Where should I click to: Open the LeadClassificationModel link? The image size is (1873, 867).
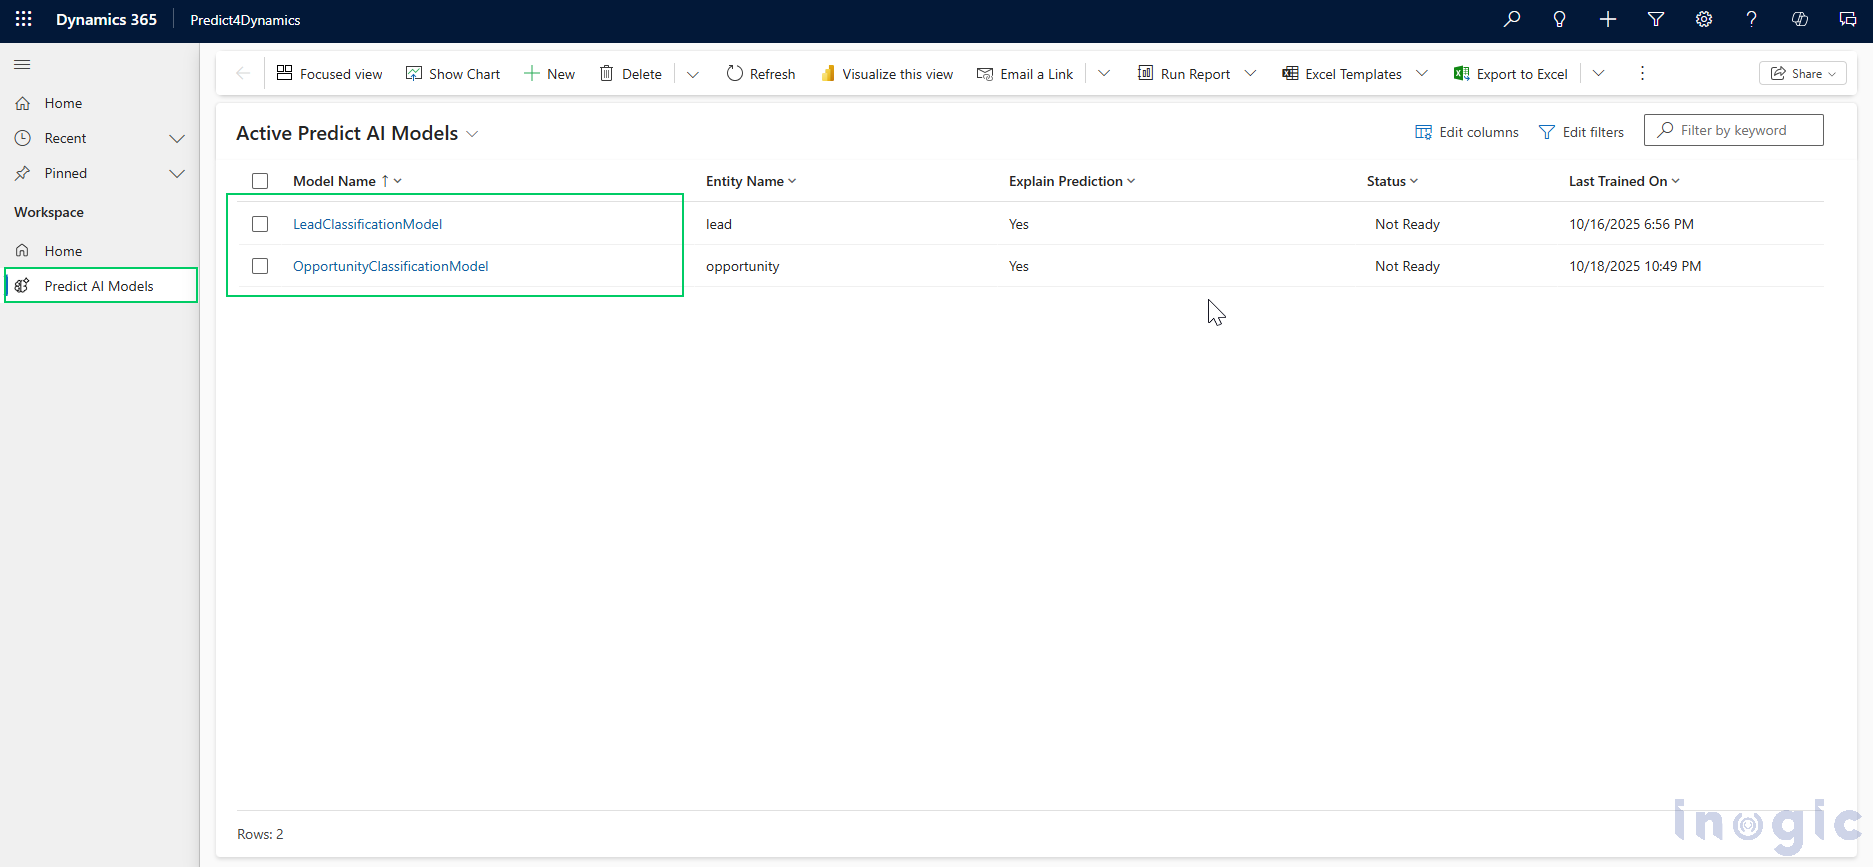[367, 224]
